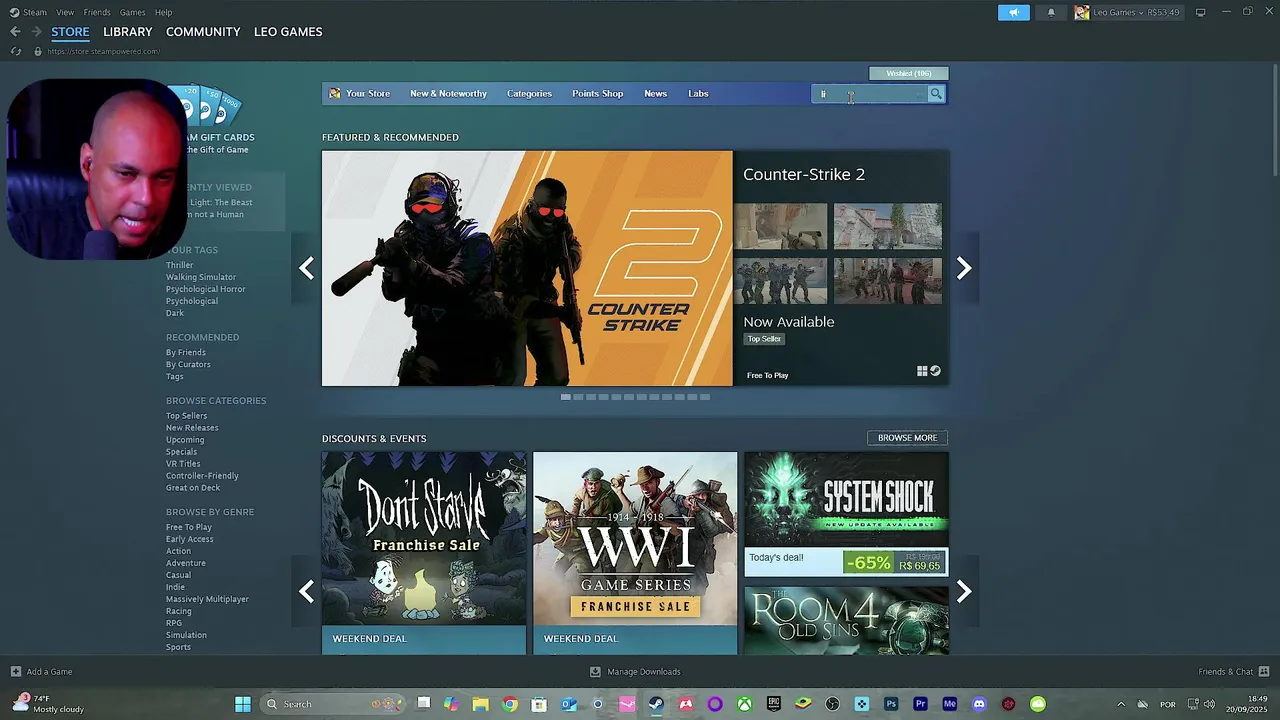
Task: Open the Your Store menu
Action: pyautogui.click(x=360, y=94)
